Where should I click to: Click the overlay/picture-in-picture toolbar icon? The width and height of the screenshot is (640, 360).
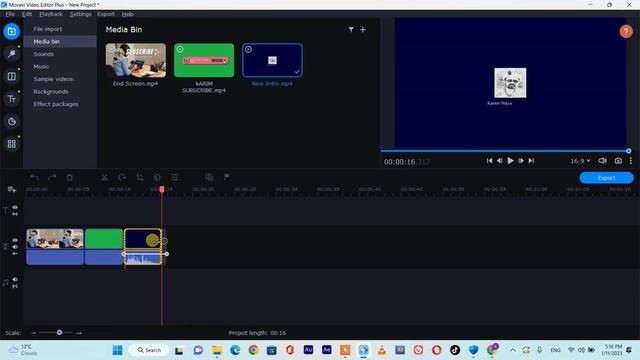click(x=209, y=177)
